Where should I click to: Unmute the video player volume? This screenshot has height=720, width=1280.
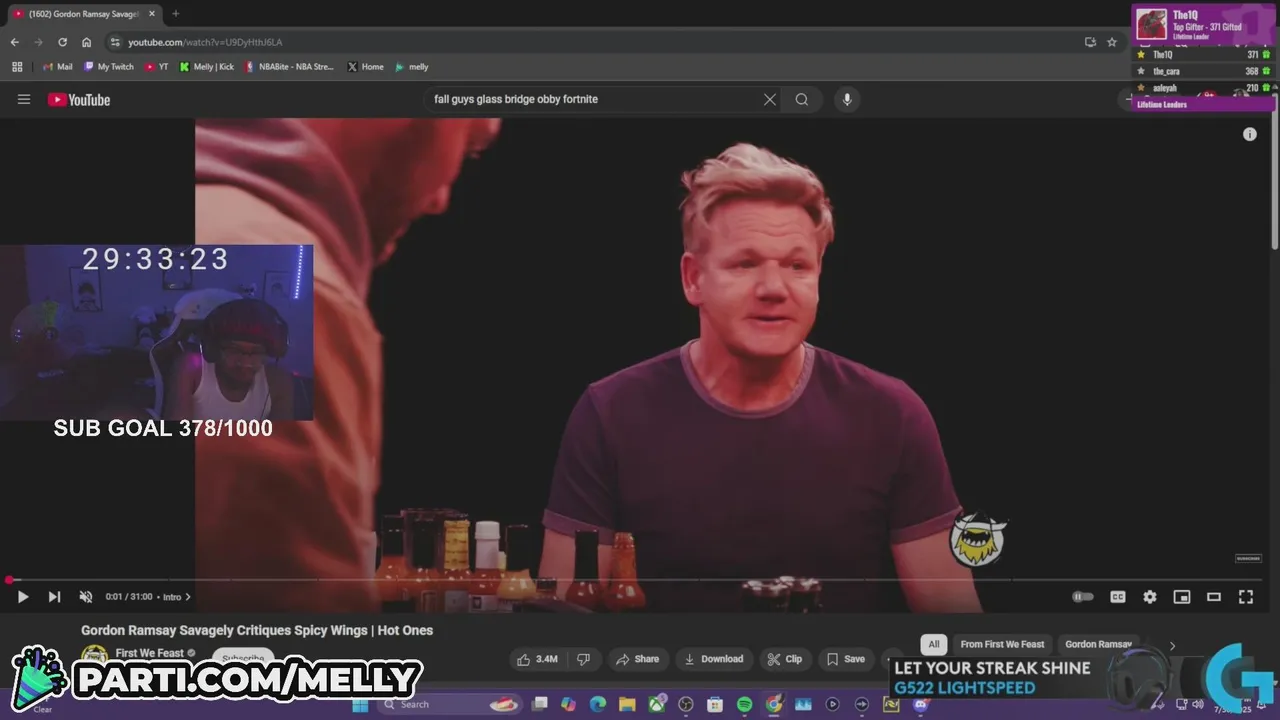tap(86, 597)
